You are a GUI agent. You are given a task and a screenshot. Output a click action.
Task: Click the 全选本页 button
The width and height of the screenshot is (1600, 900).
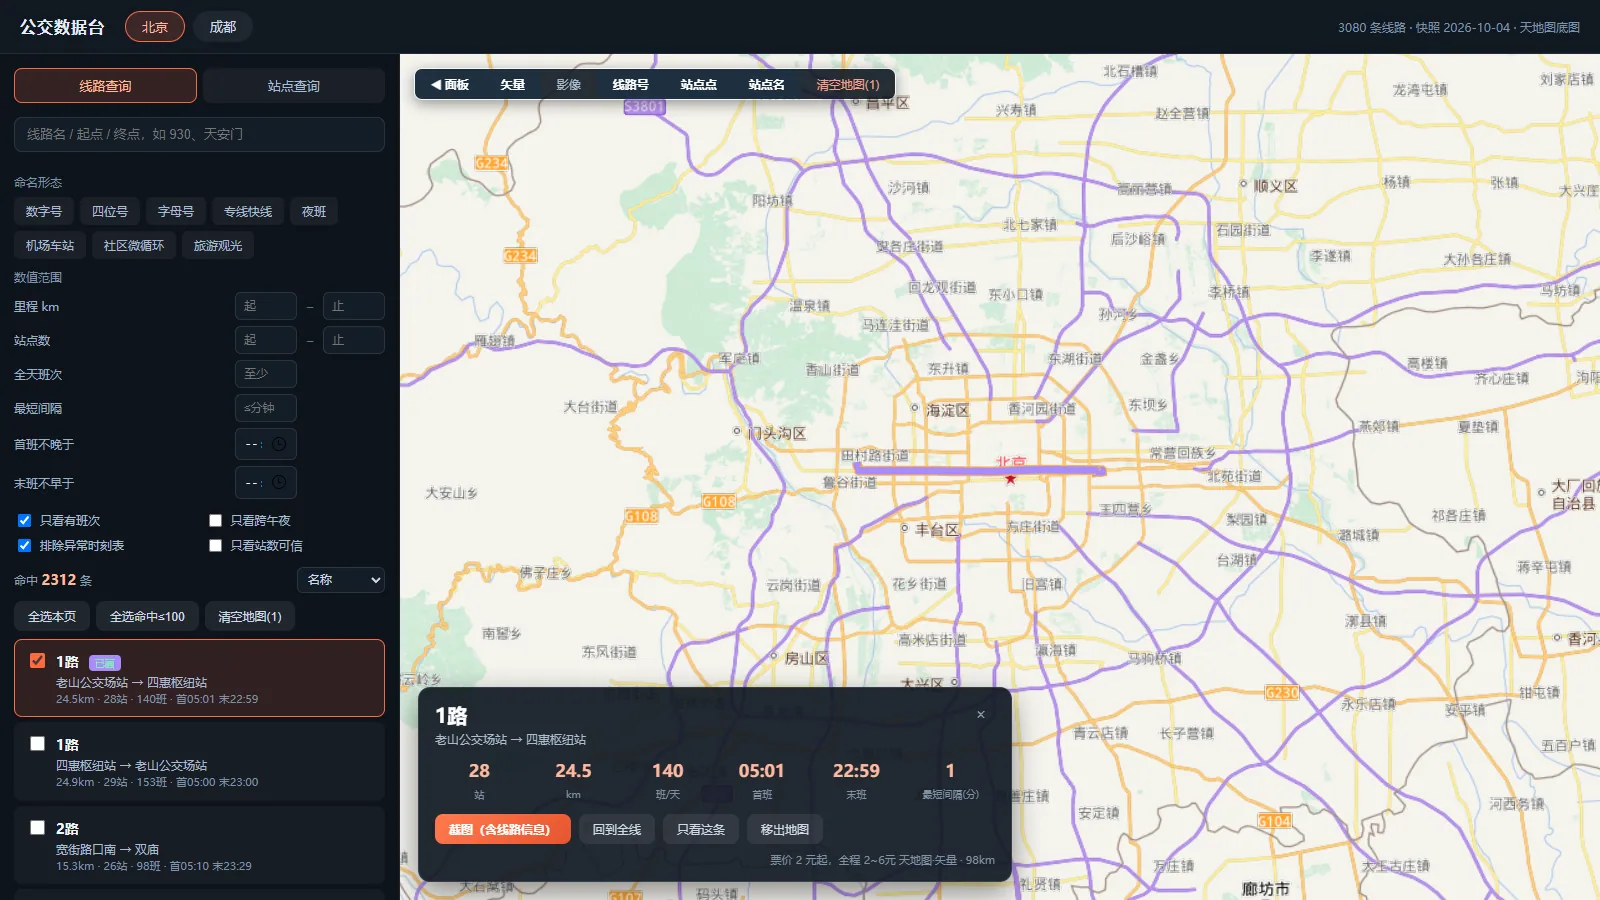[x=52, y=617]
